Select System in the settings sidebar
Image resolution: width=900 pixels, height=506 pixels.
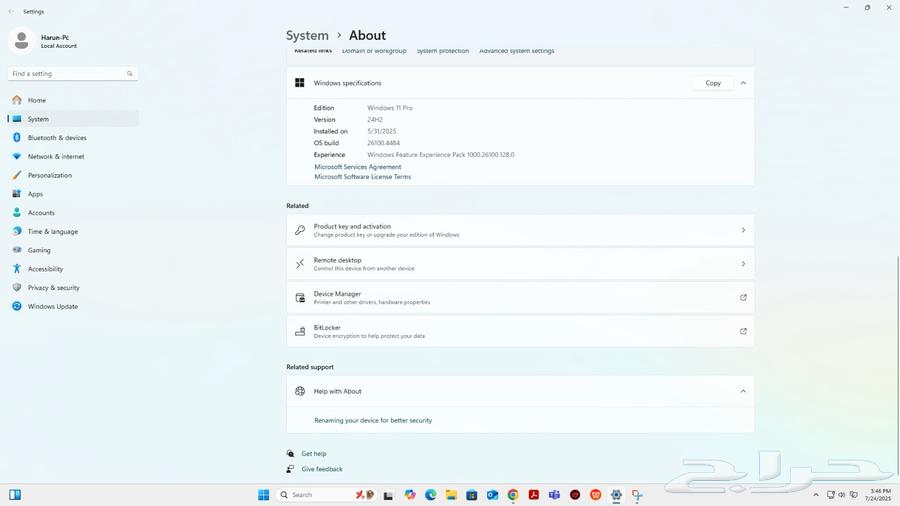point(73,119)
